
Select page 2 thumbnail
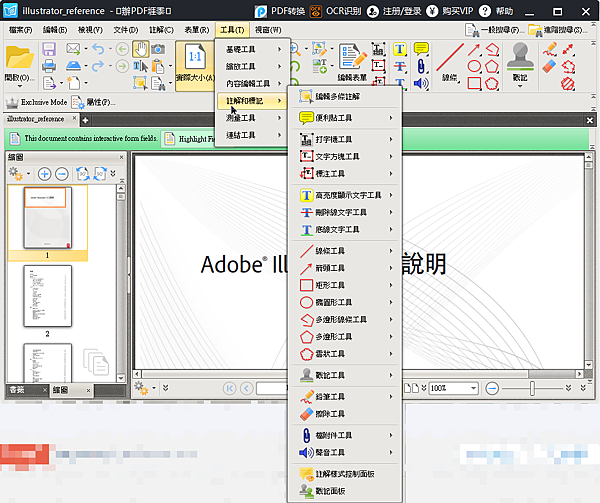(47, 296)
